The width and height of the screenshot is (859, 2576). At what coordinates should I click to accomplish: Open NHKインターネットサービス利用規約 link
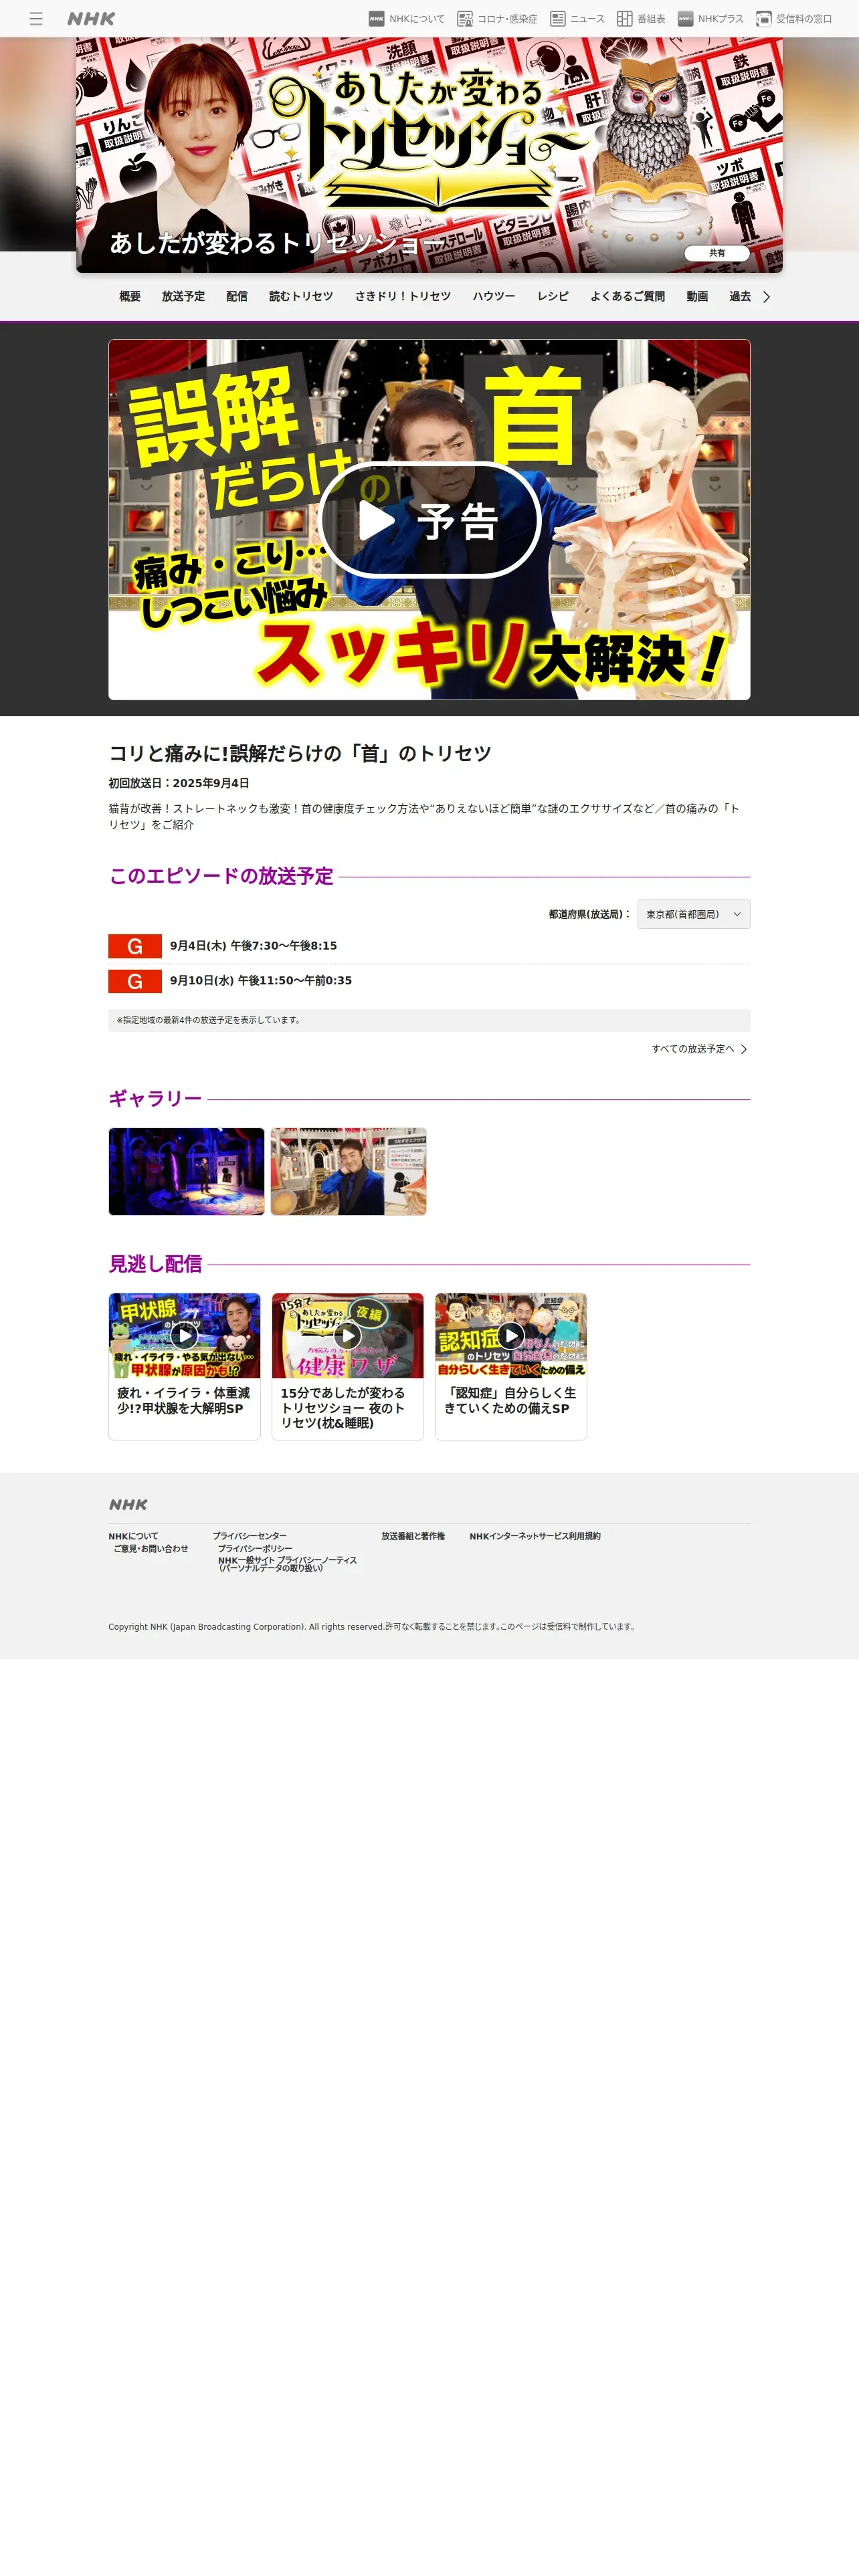pos(535,1536)
